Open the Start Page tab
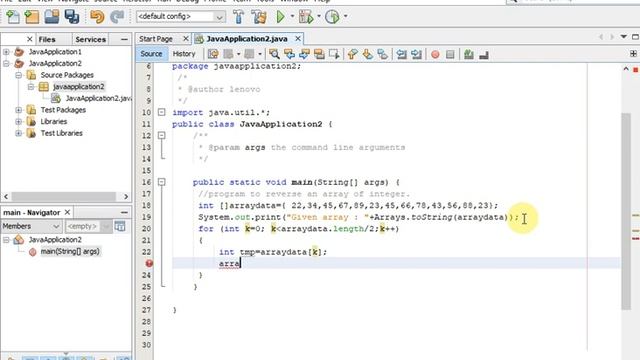This screenshot has width=640, height=360. pyautogui.click(x=156, y=39)
